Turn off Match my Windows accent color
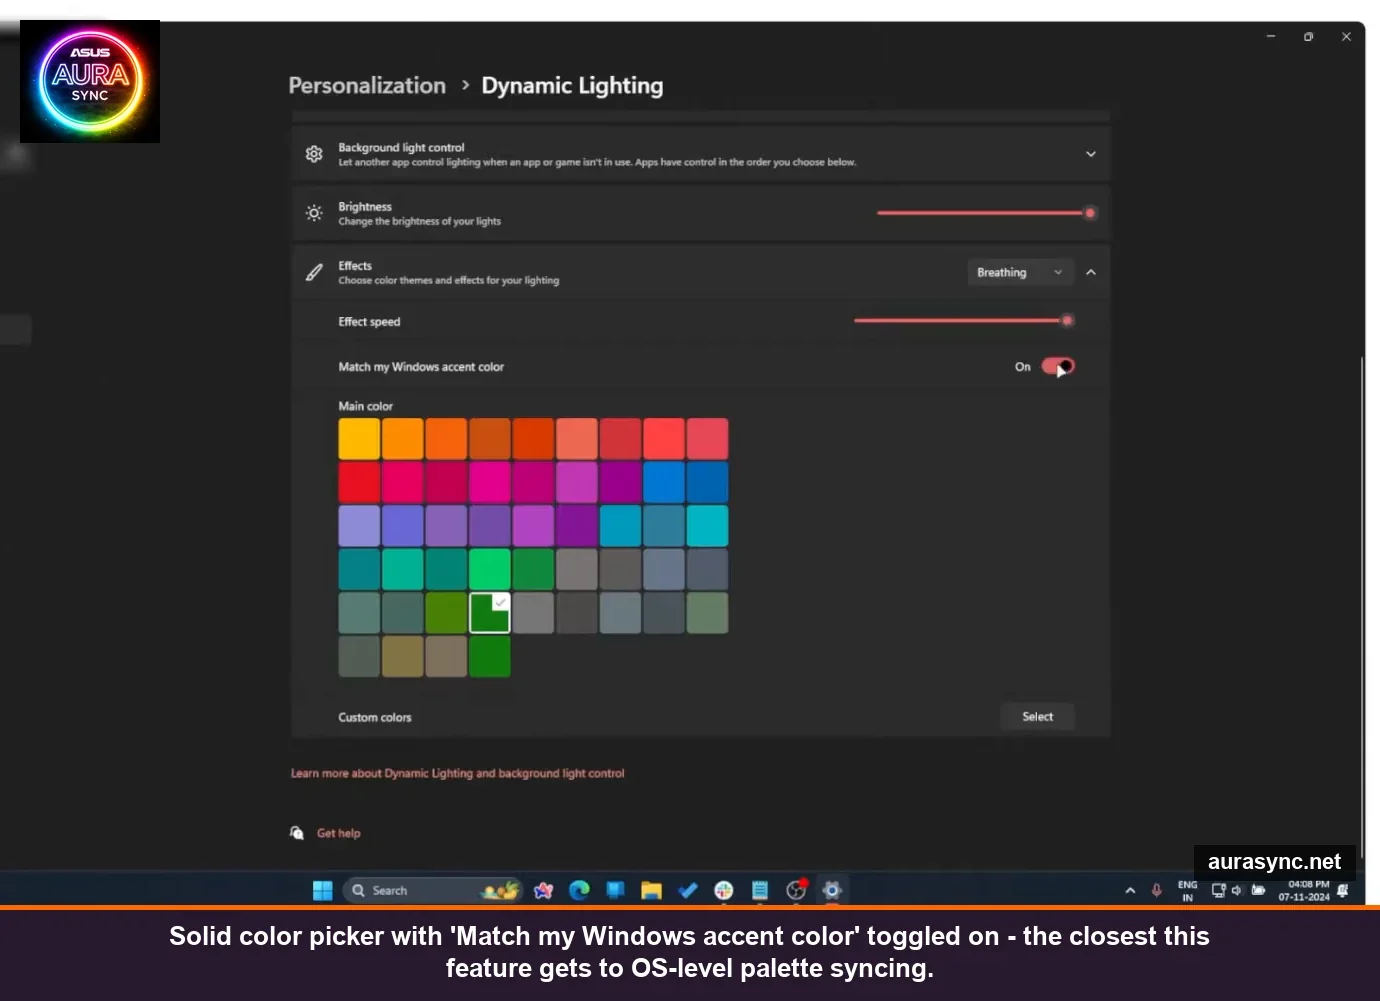The height and width of the screenshot is (1001, 1380). point(1059,366)
